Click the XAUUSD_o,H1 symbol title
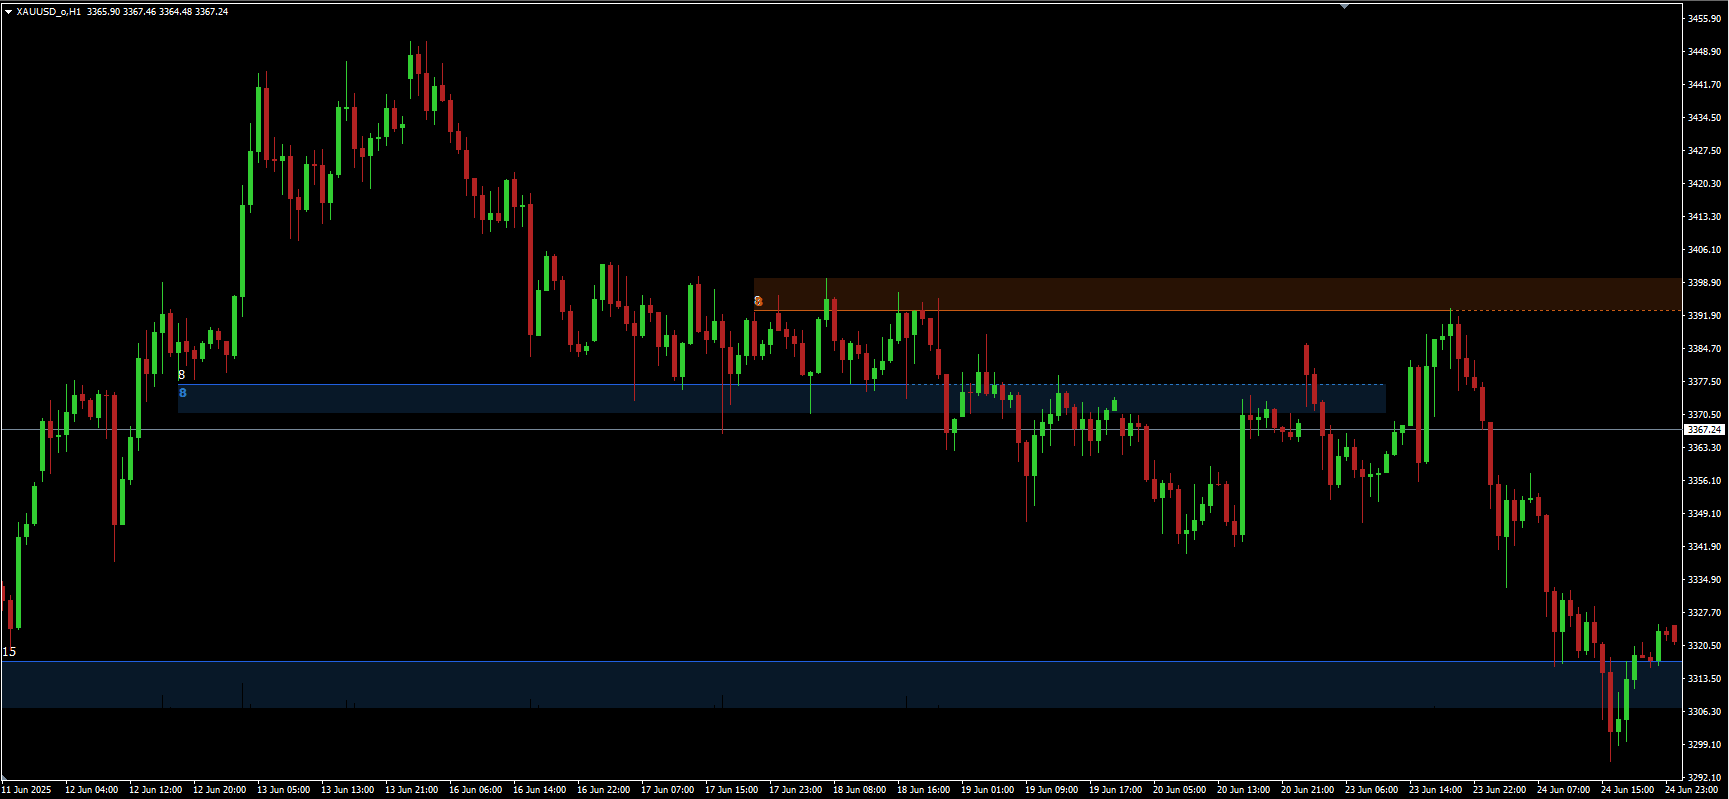The width and height of the screenshot is (1729, 799). (x=49, y=12)
